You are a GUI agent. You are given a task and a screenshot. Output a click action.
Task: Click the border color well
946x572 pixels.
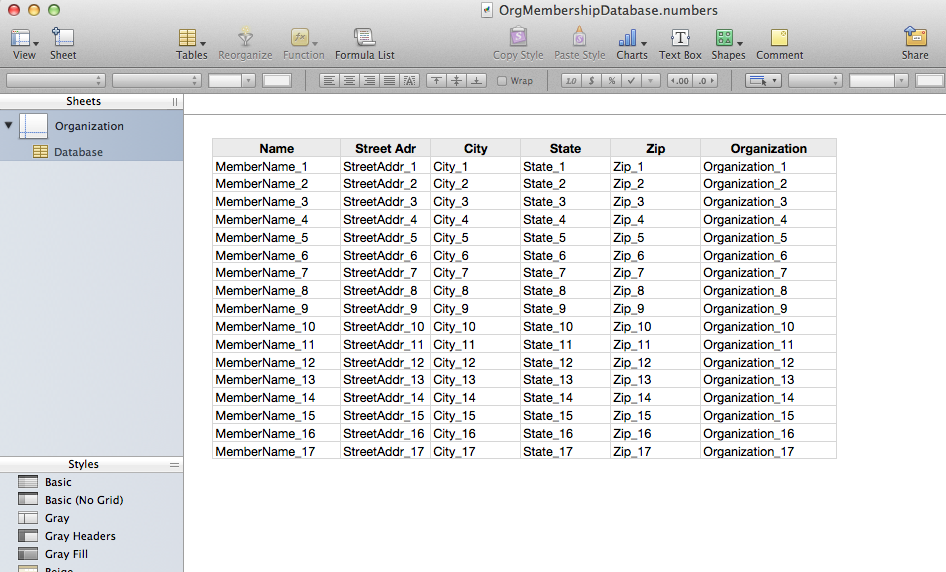(x=930, y=80)
